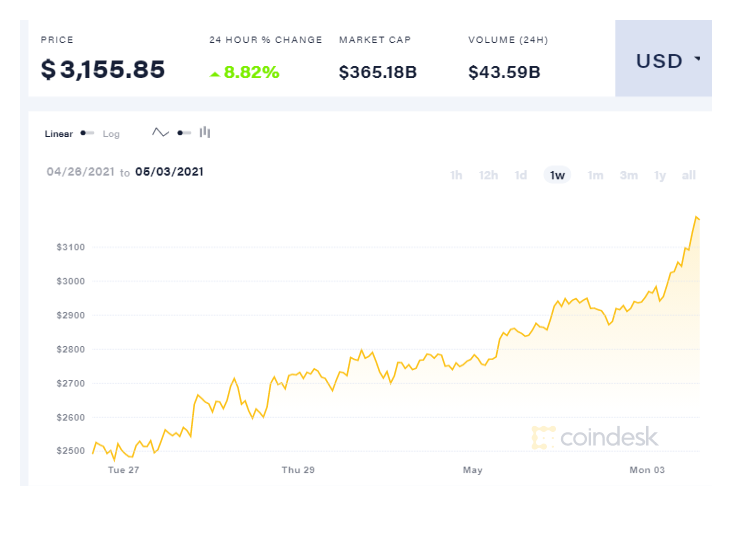
Task: Select the 1h time range
Action: (456, 175)
